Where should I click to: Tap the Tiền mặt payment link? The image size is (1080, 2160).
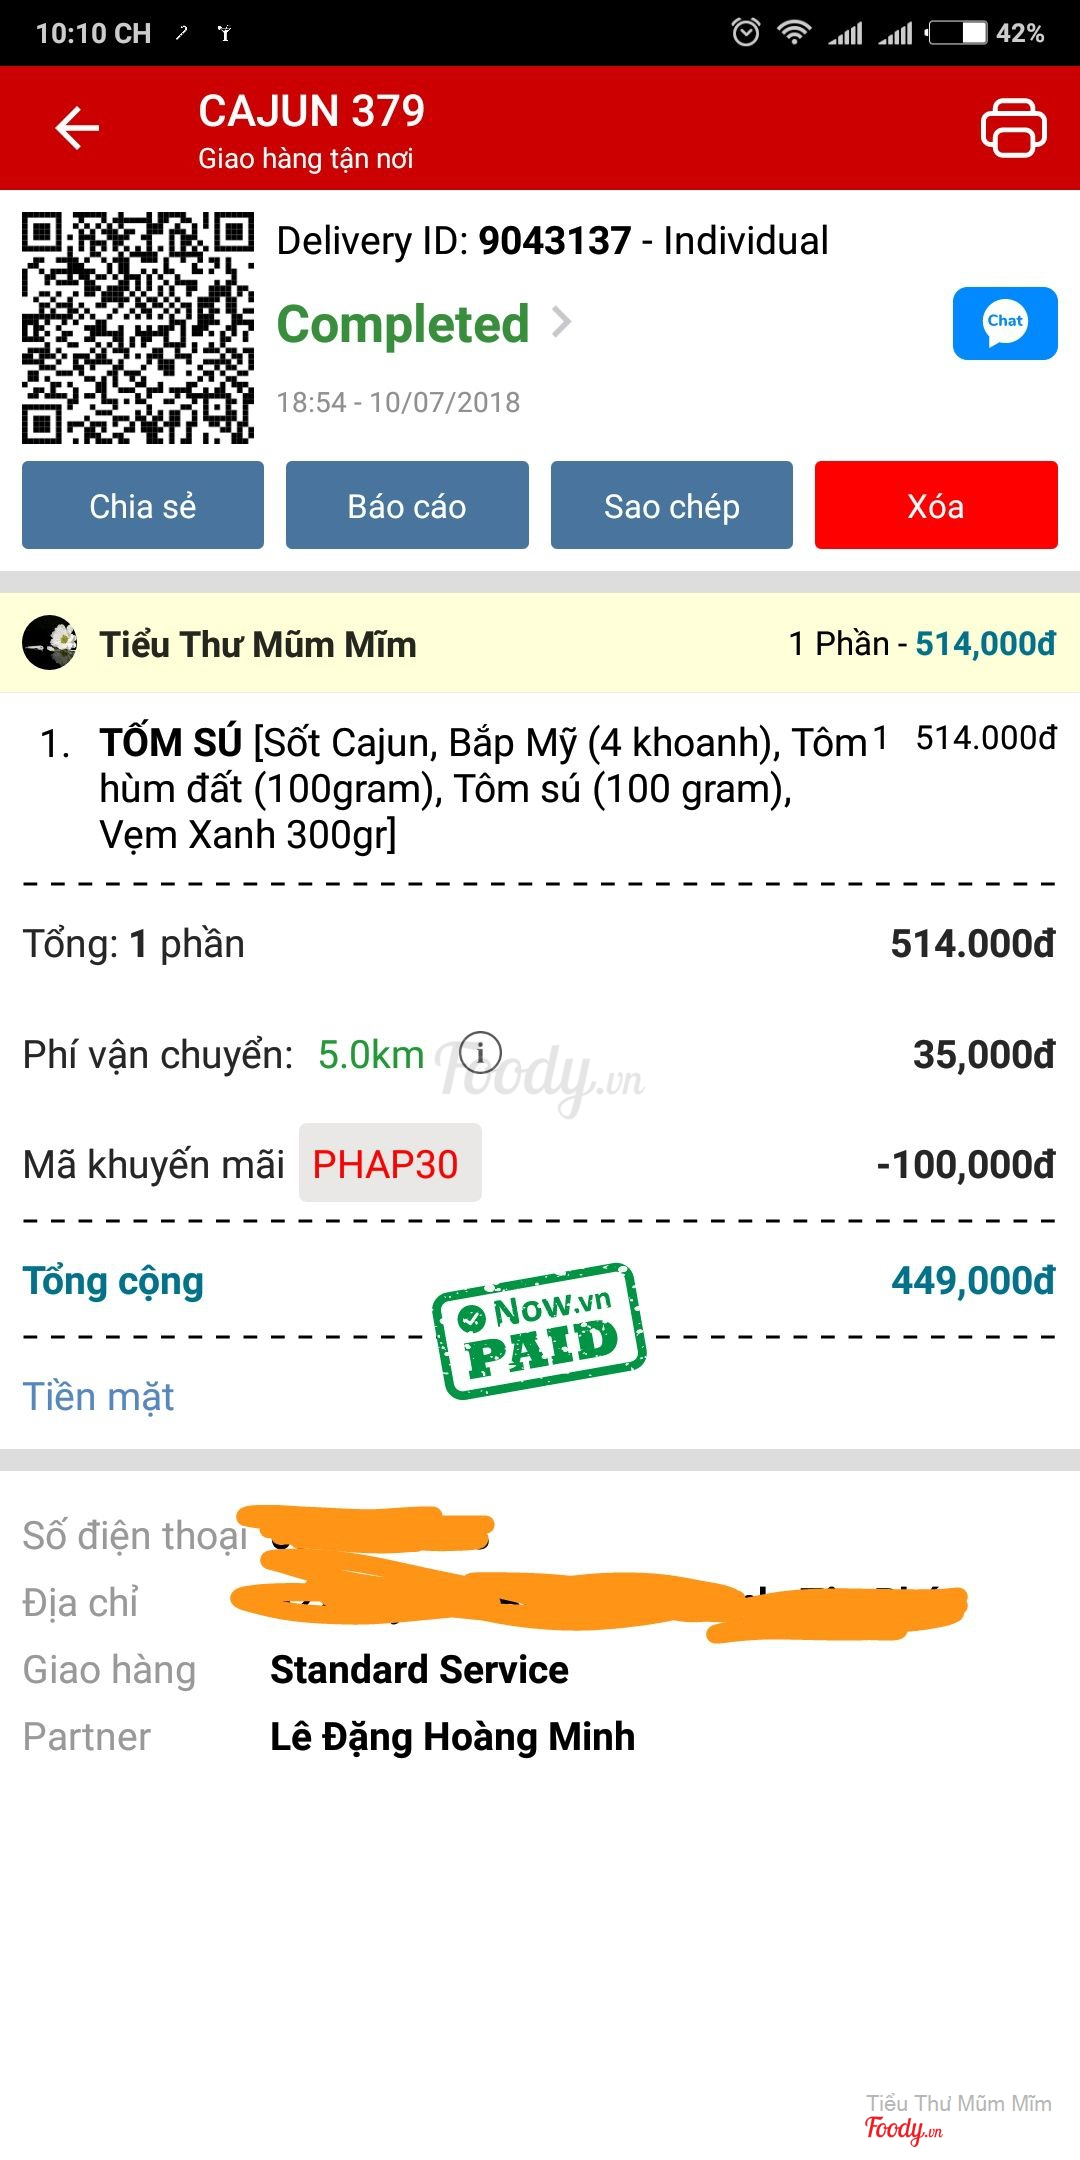pos(98,1396)
